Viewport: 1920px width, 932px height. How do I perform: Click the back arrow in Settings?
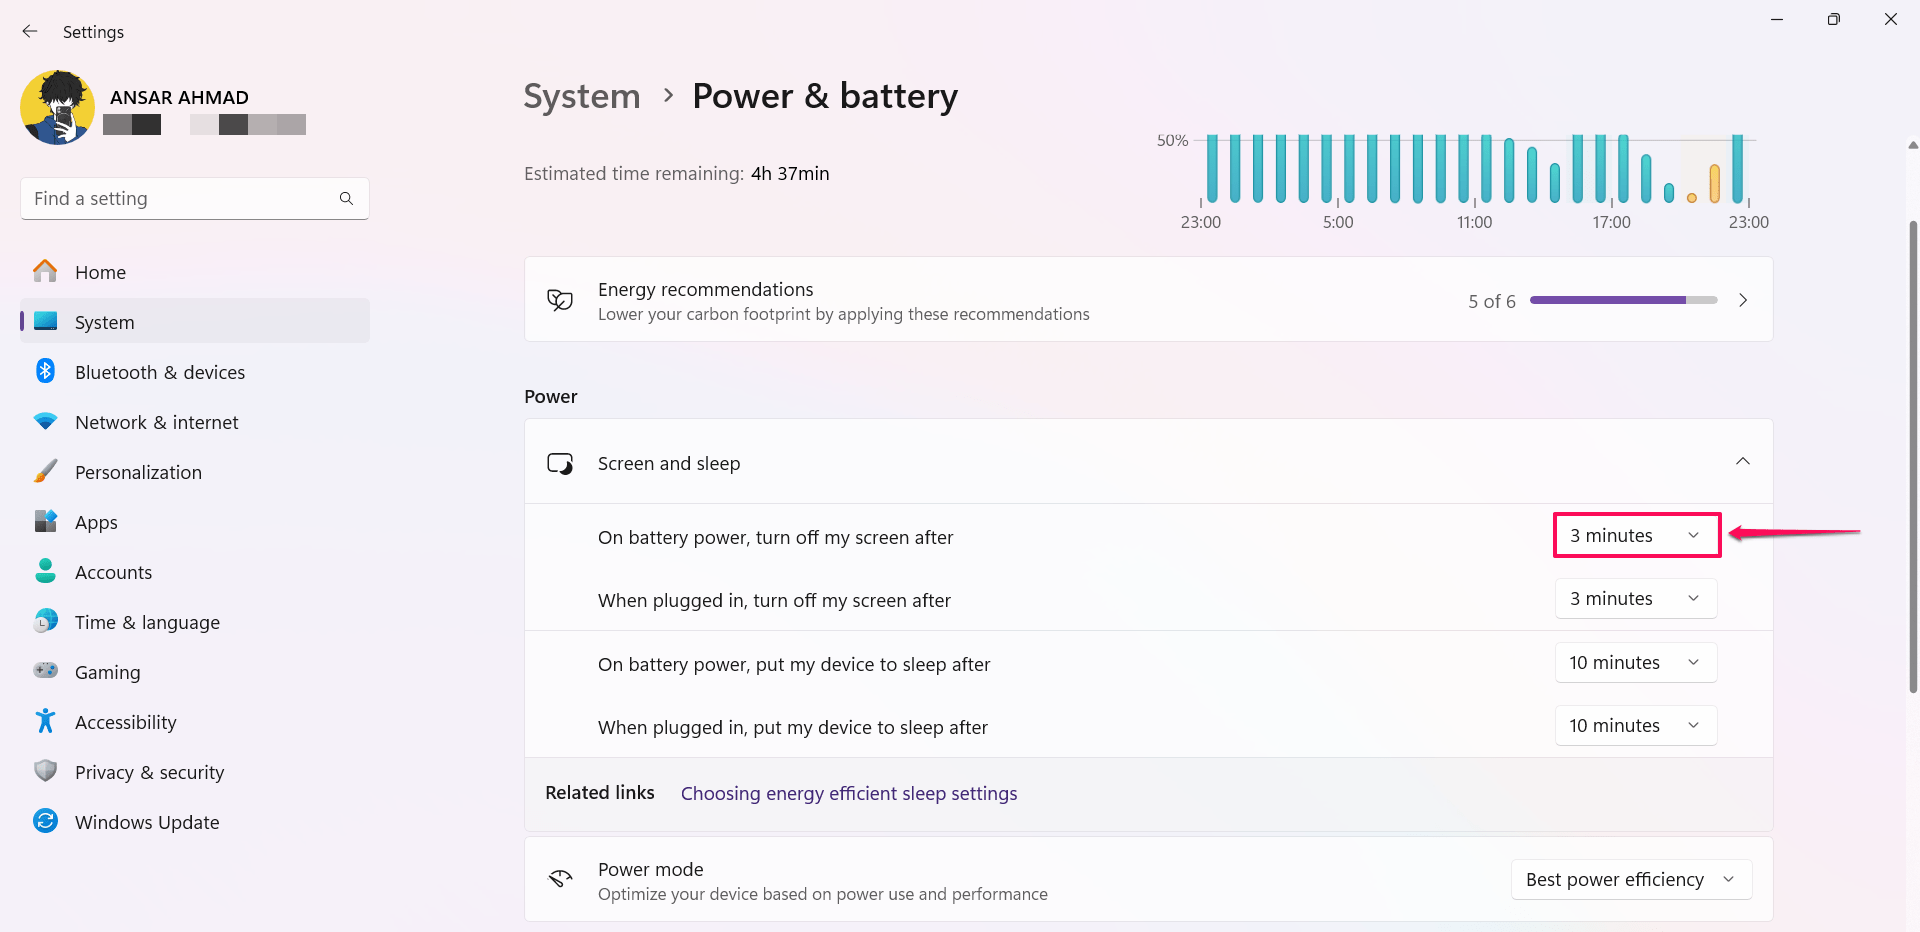tap(30, 32)
